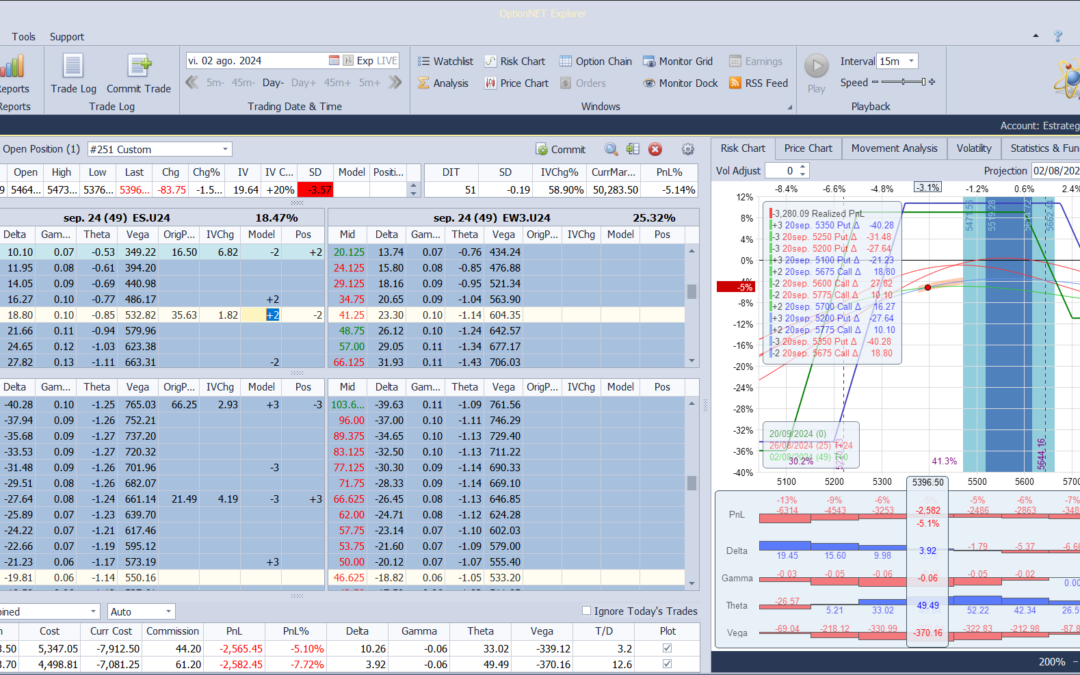Click the bar toggle icon left of Exp
Viewport: 1080px width, 675px height.
click(349, 61)
